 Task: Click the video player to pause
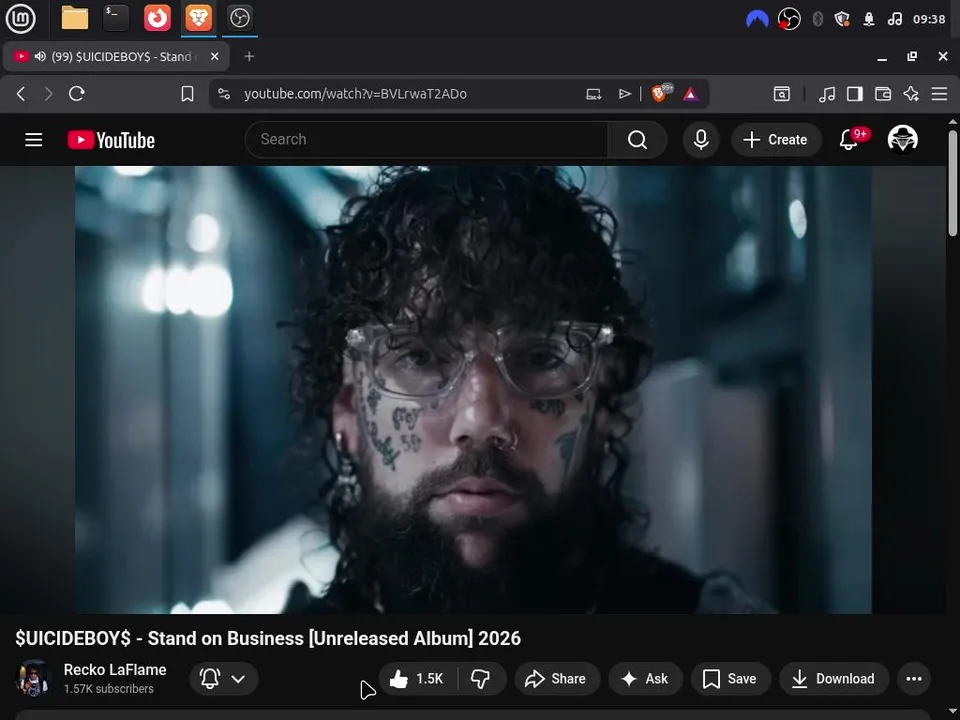(x=473, y=389)
